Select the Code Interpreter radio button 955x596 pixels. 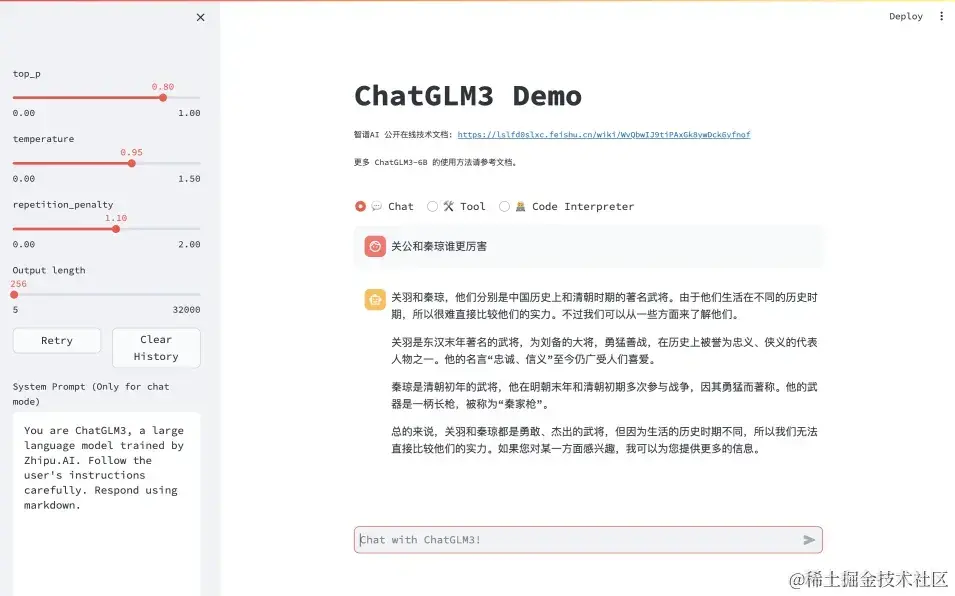(x=504, y=206)
